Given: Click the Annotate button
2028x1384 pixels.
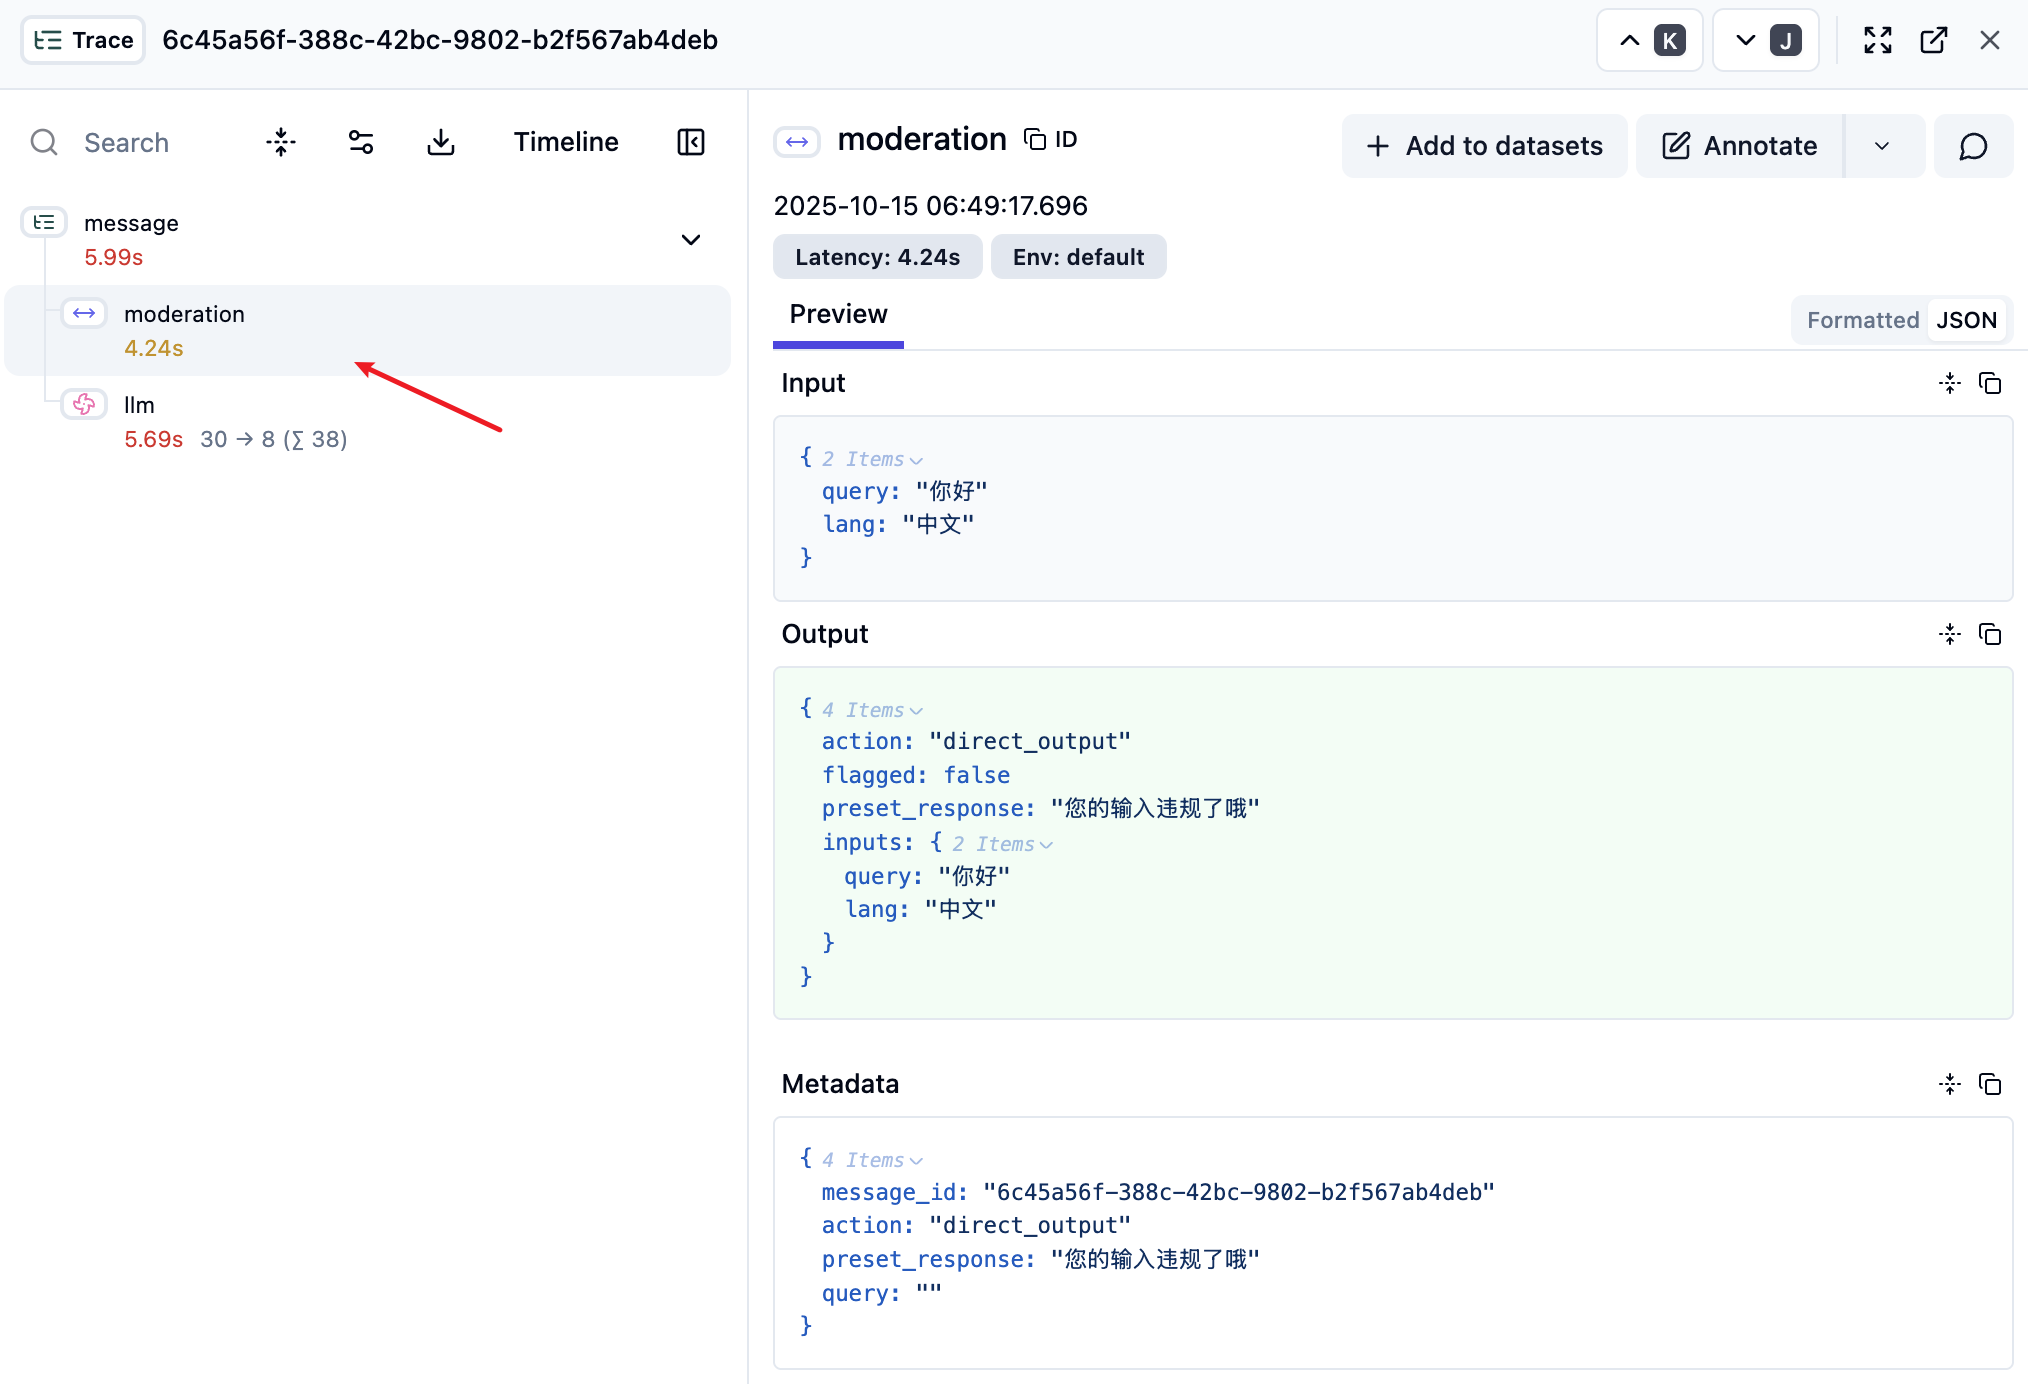Looking at the screenshot, I should tap(1739, 146).
